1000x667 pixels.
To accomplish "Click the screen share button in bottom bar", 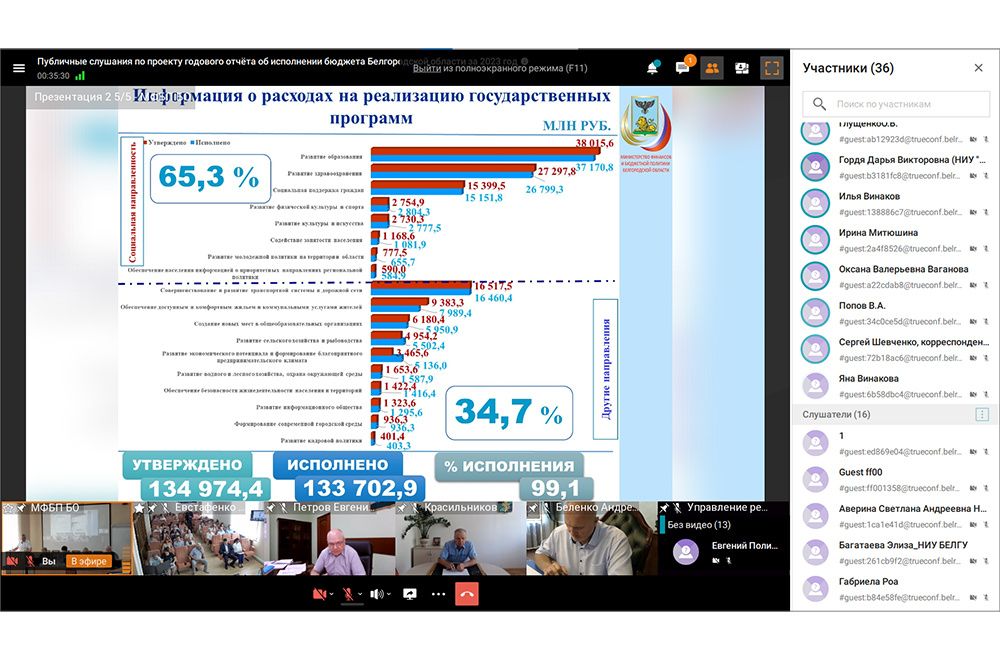I will 410,594.
